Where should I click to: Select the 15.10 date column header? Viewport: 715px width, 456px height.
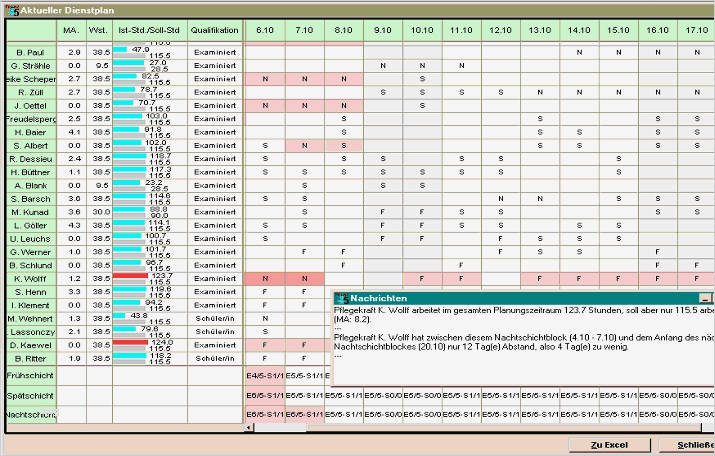[618, 30]
